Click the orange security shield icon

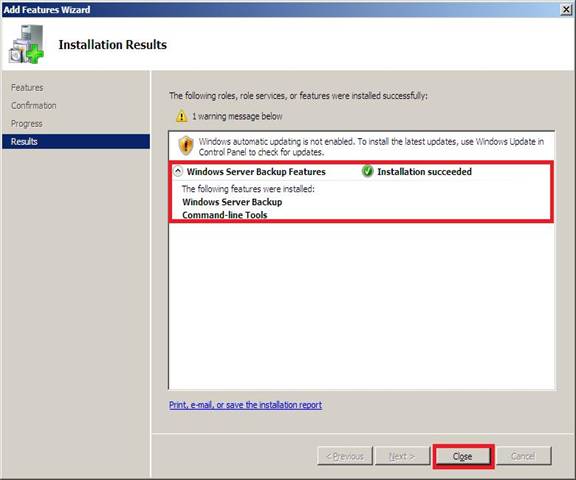pos(186,146)
